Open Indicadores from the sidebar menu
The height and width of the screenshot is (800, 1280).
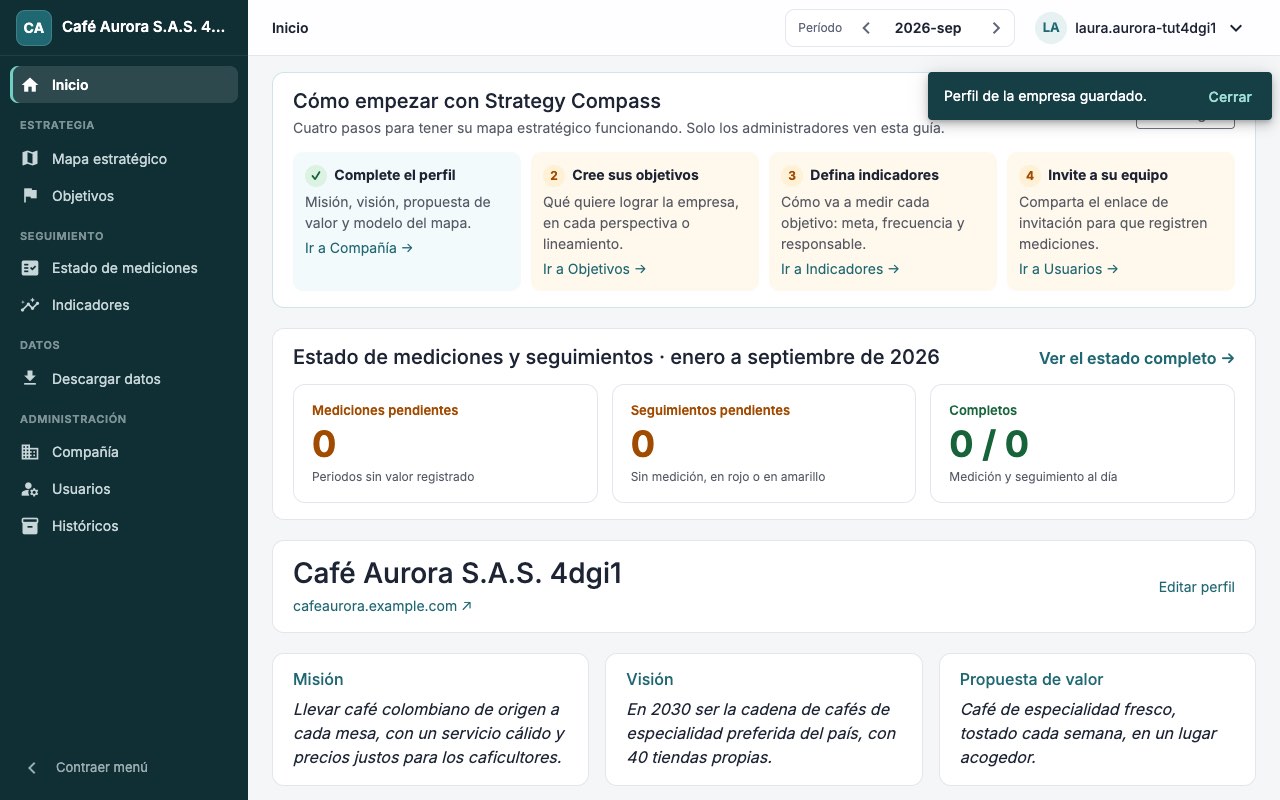[x=124, y=305]
